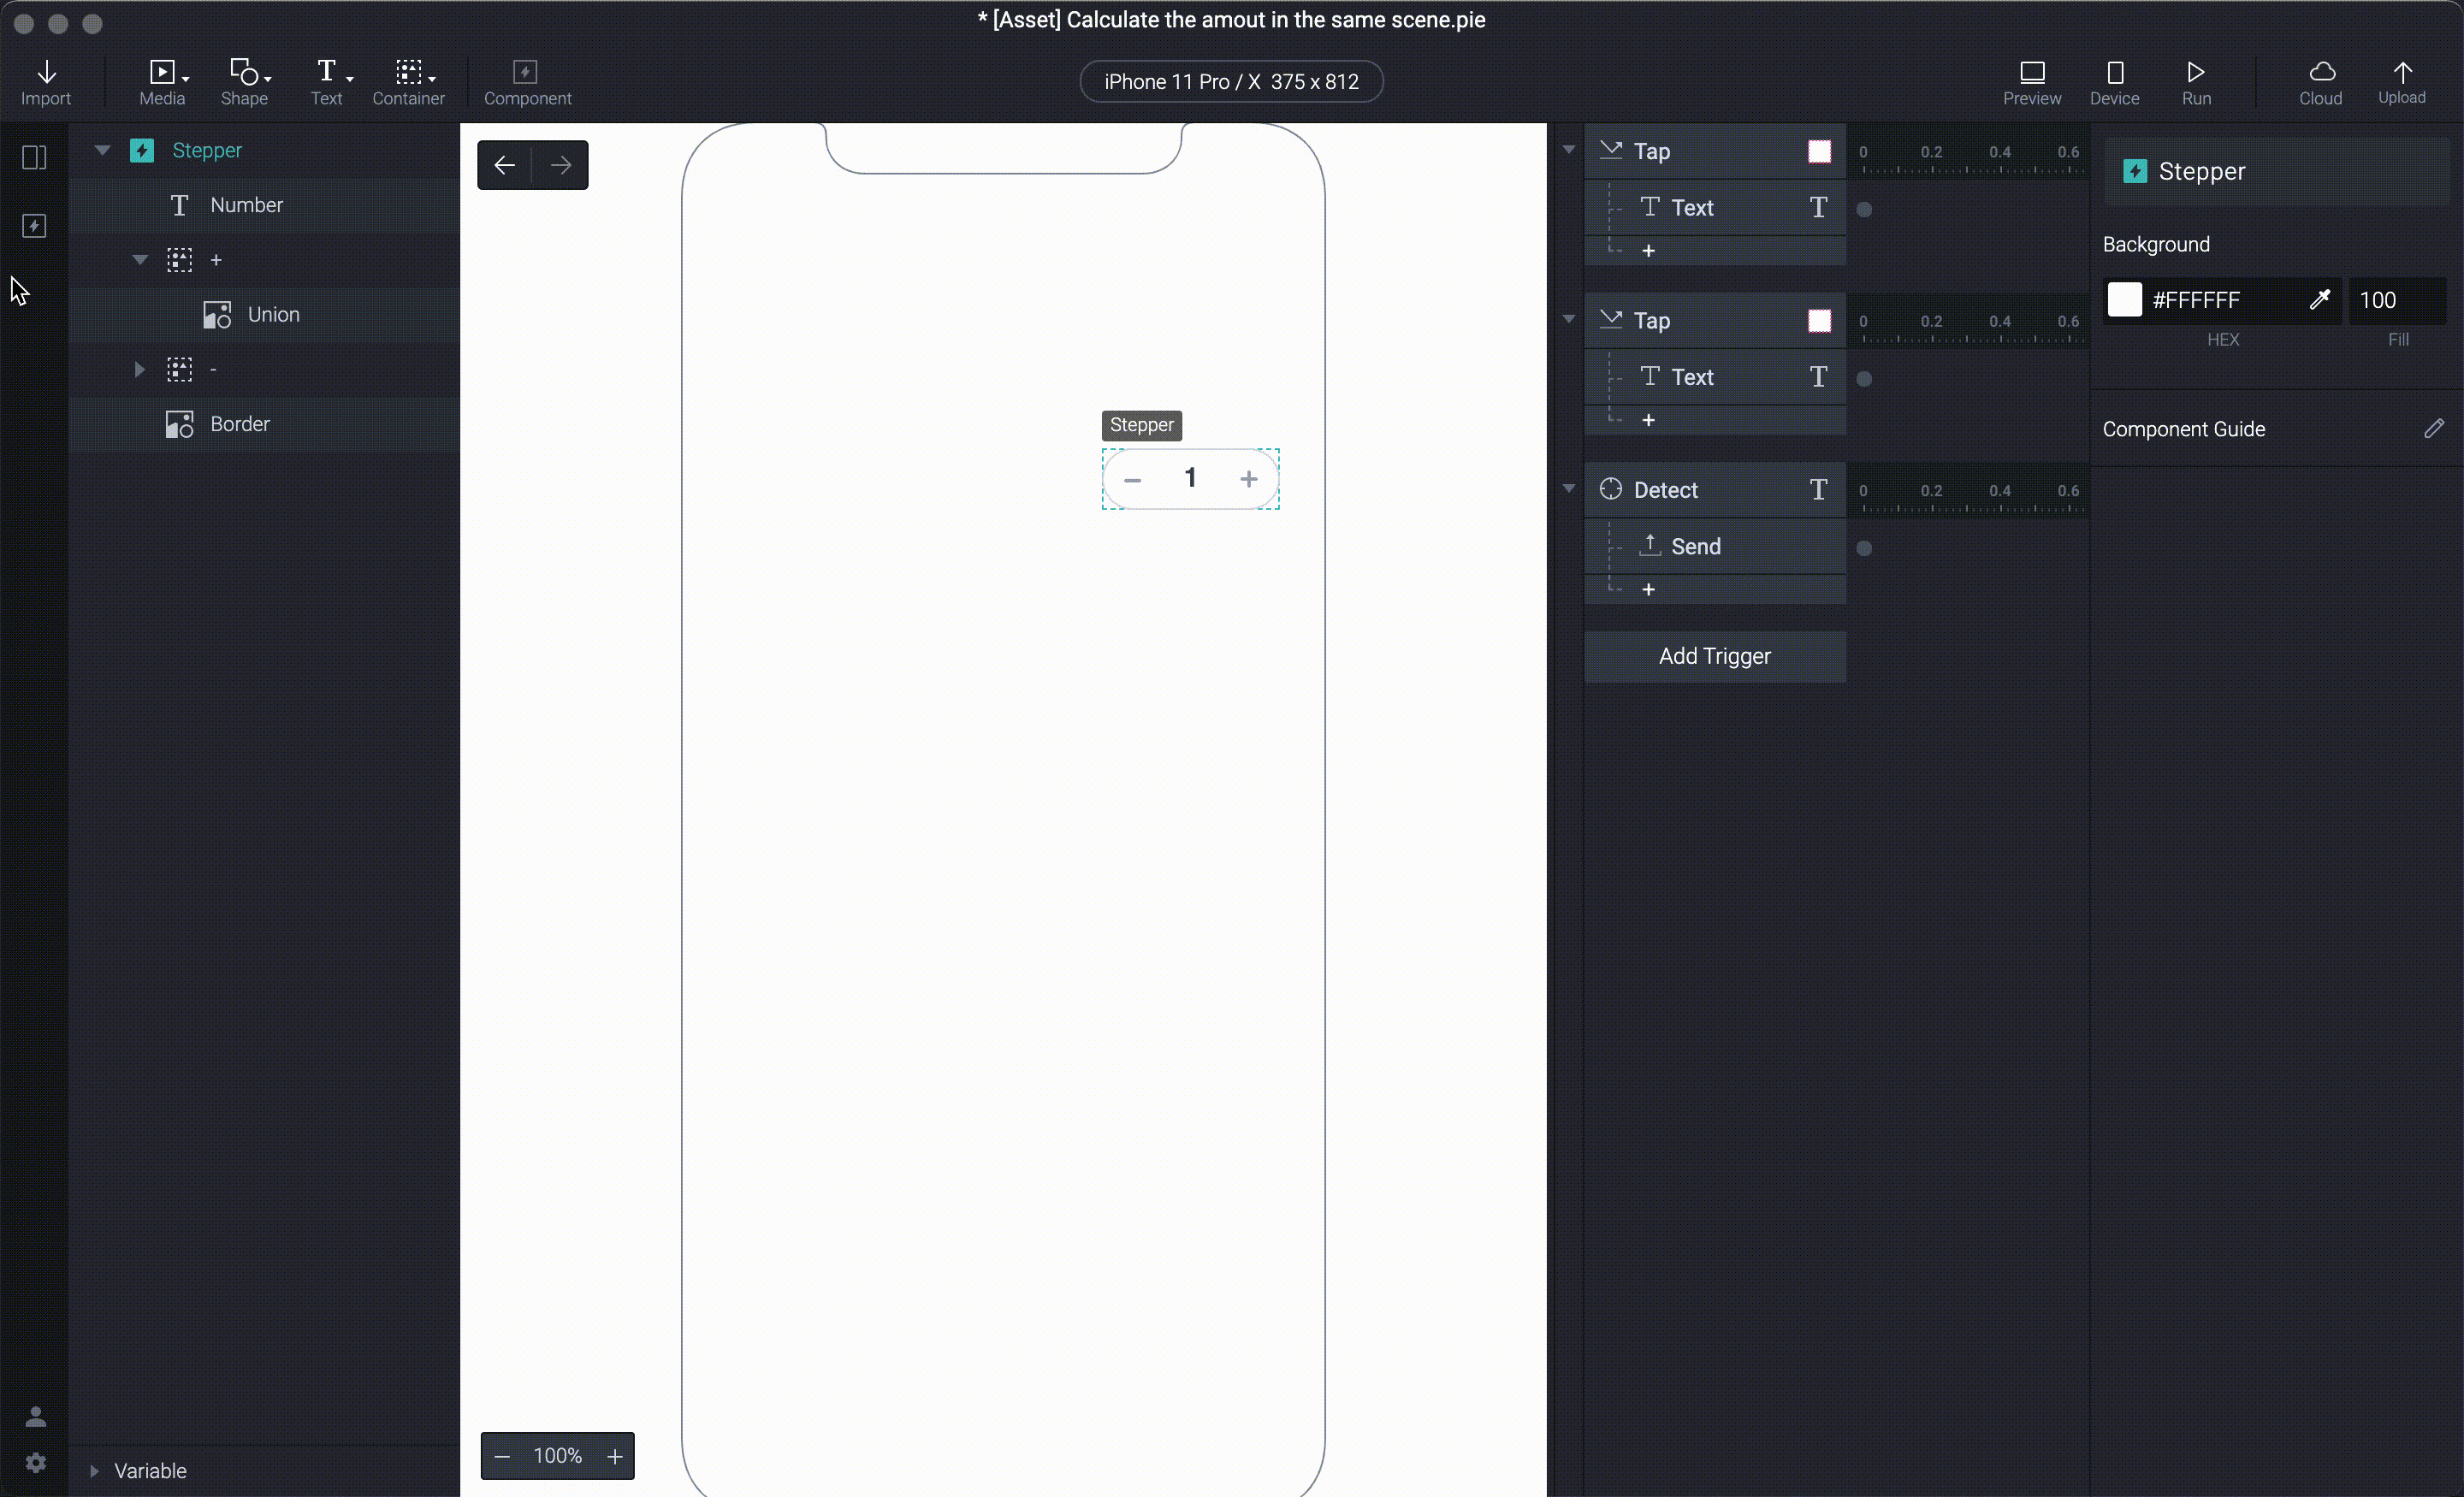This screenshot has height=1497, width=2464.
Task: Click the Preview tab button
Action: click(2033, 81)
